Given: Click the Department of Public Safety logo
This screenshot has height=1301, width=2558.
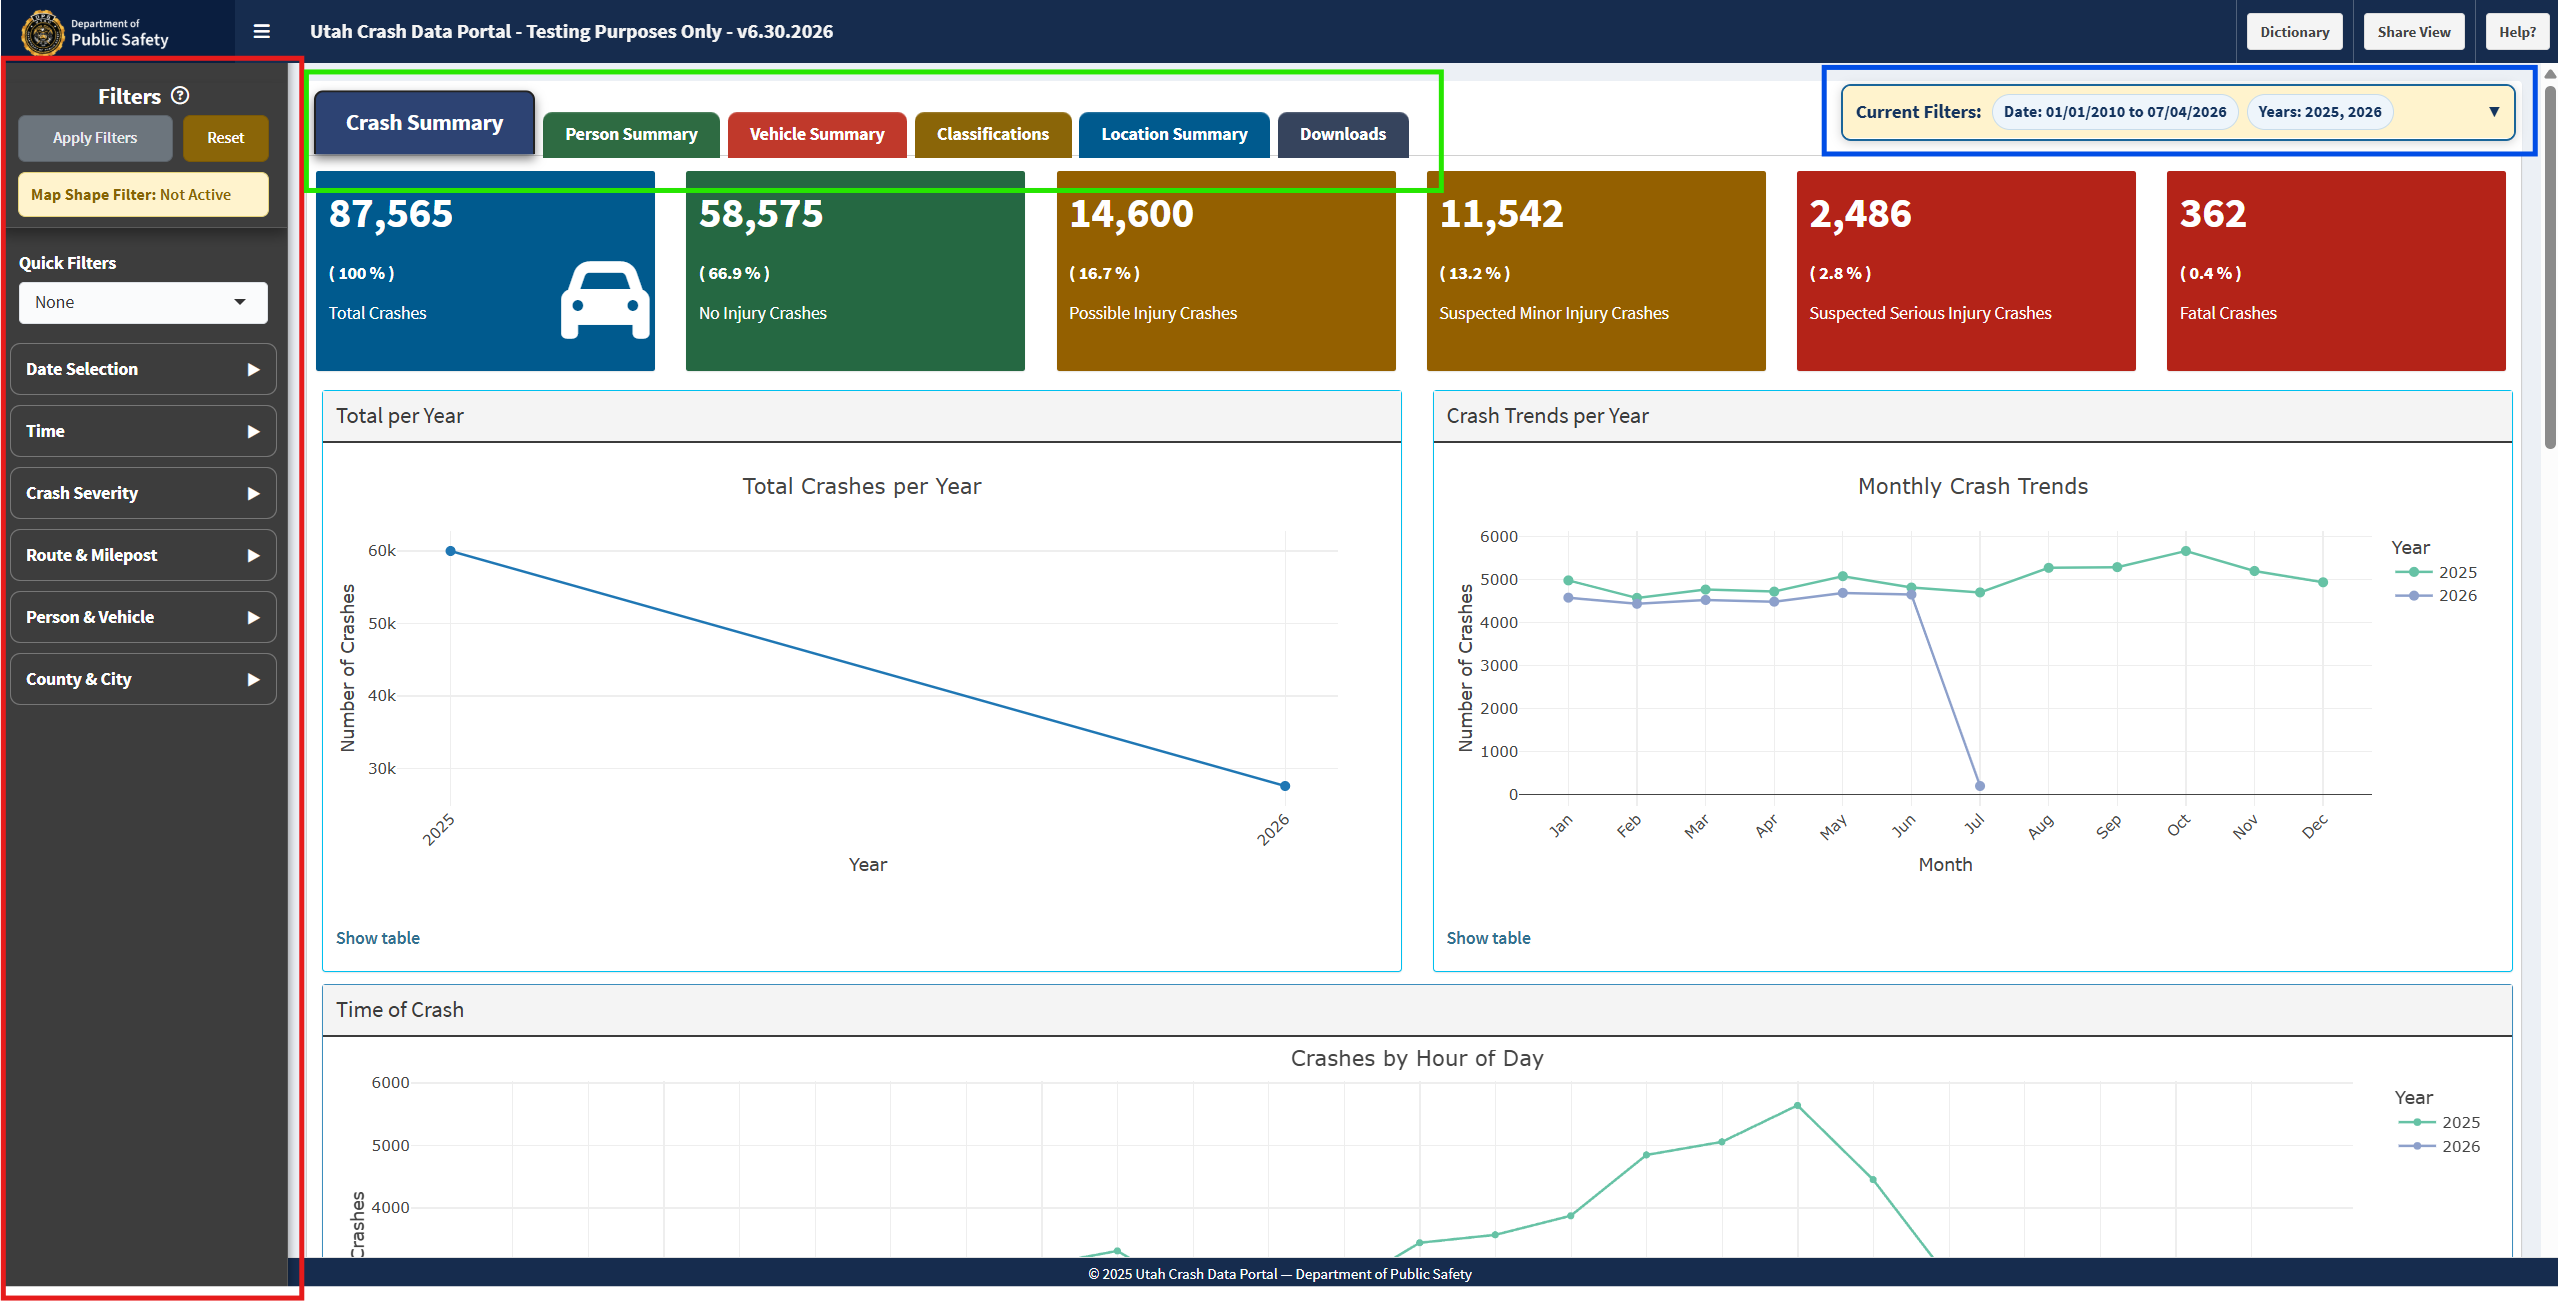Looking at the screenshot, I should pyautogui.click(x=96, y=31).
